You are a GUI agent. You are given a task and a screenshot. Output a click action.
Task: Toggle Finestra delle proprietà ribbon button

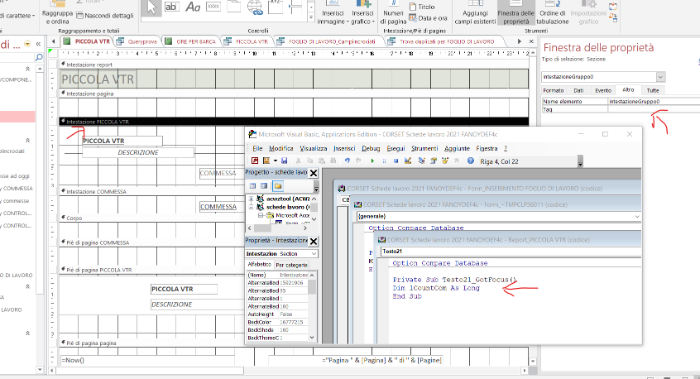point(516,13)
